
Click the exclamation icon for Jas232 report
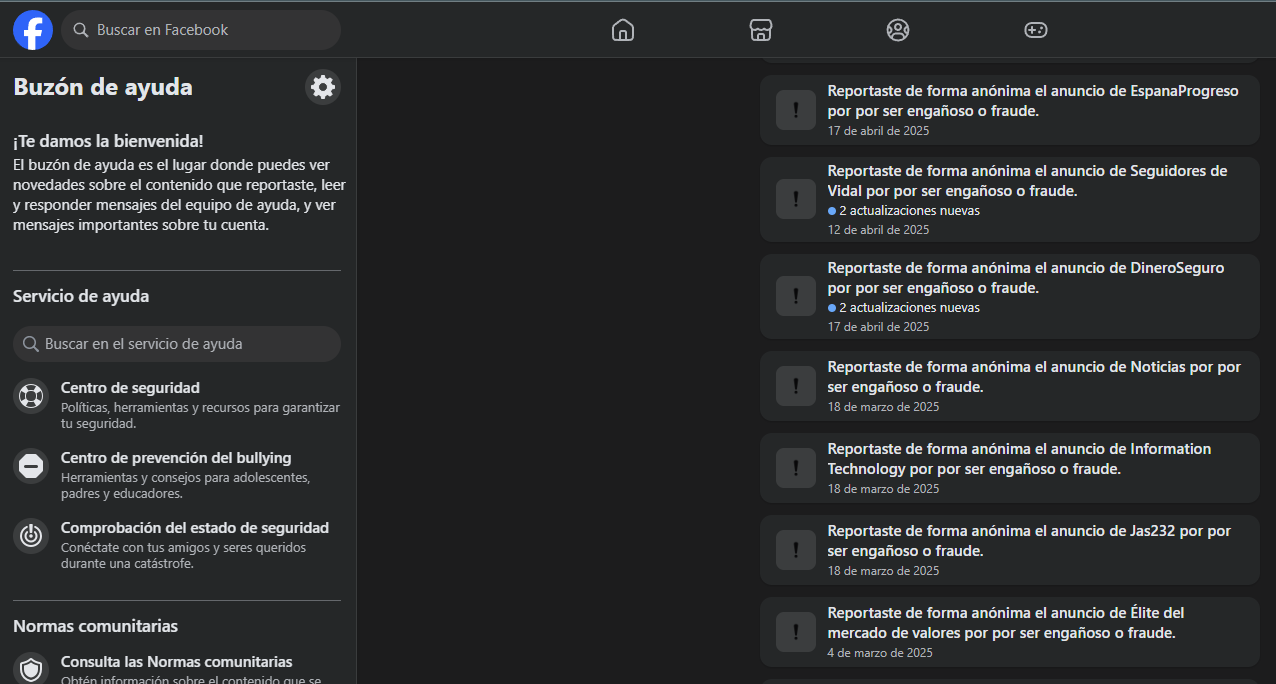coord(796,549)
